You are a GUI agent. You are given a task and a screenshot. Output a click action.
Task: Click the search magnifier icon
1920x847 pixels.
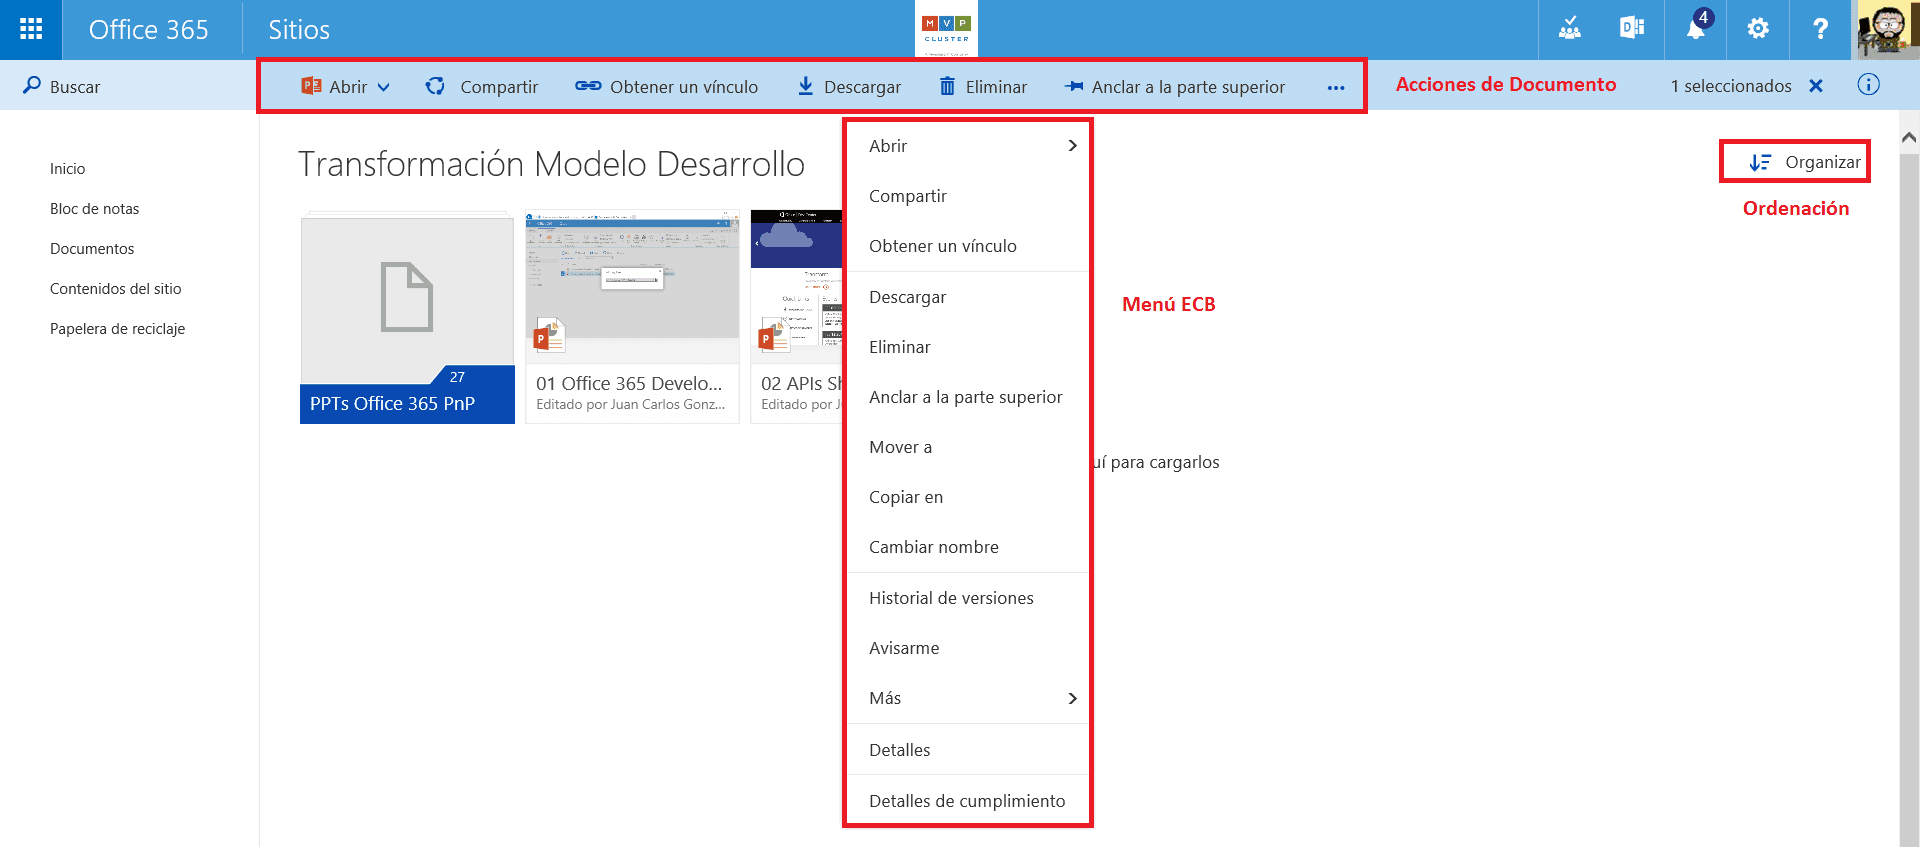point(32,86)
